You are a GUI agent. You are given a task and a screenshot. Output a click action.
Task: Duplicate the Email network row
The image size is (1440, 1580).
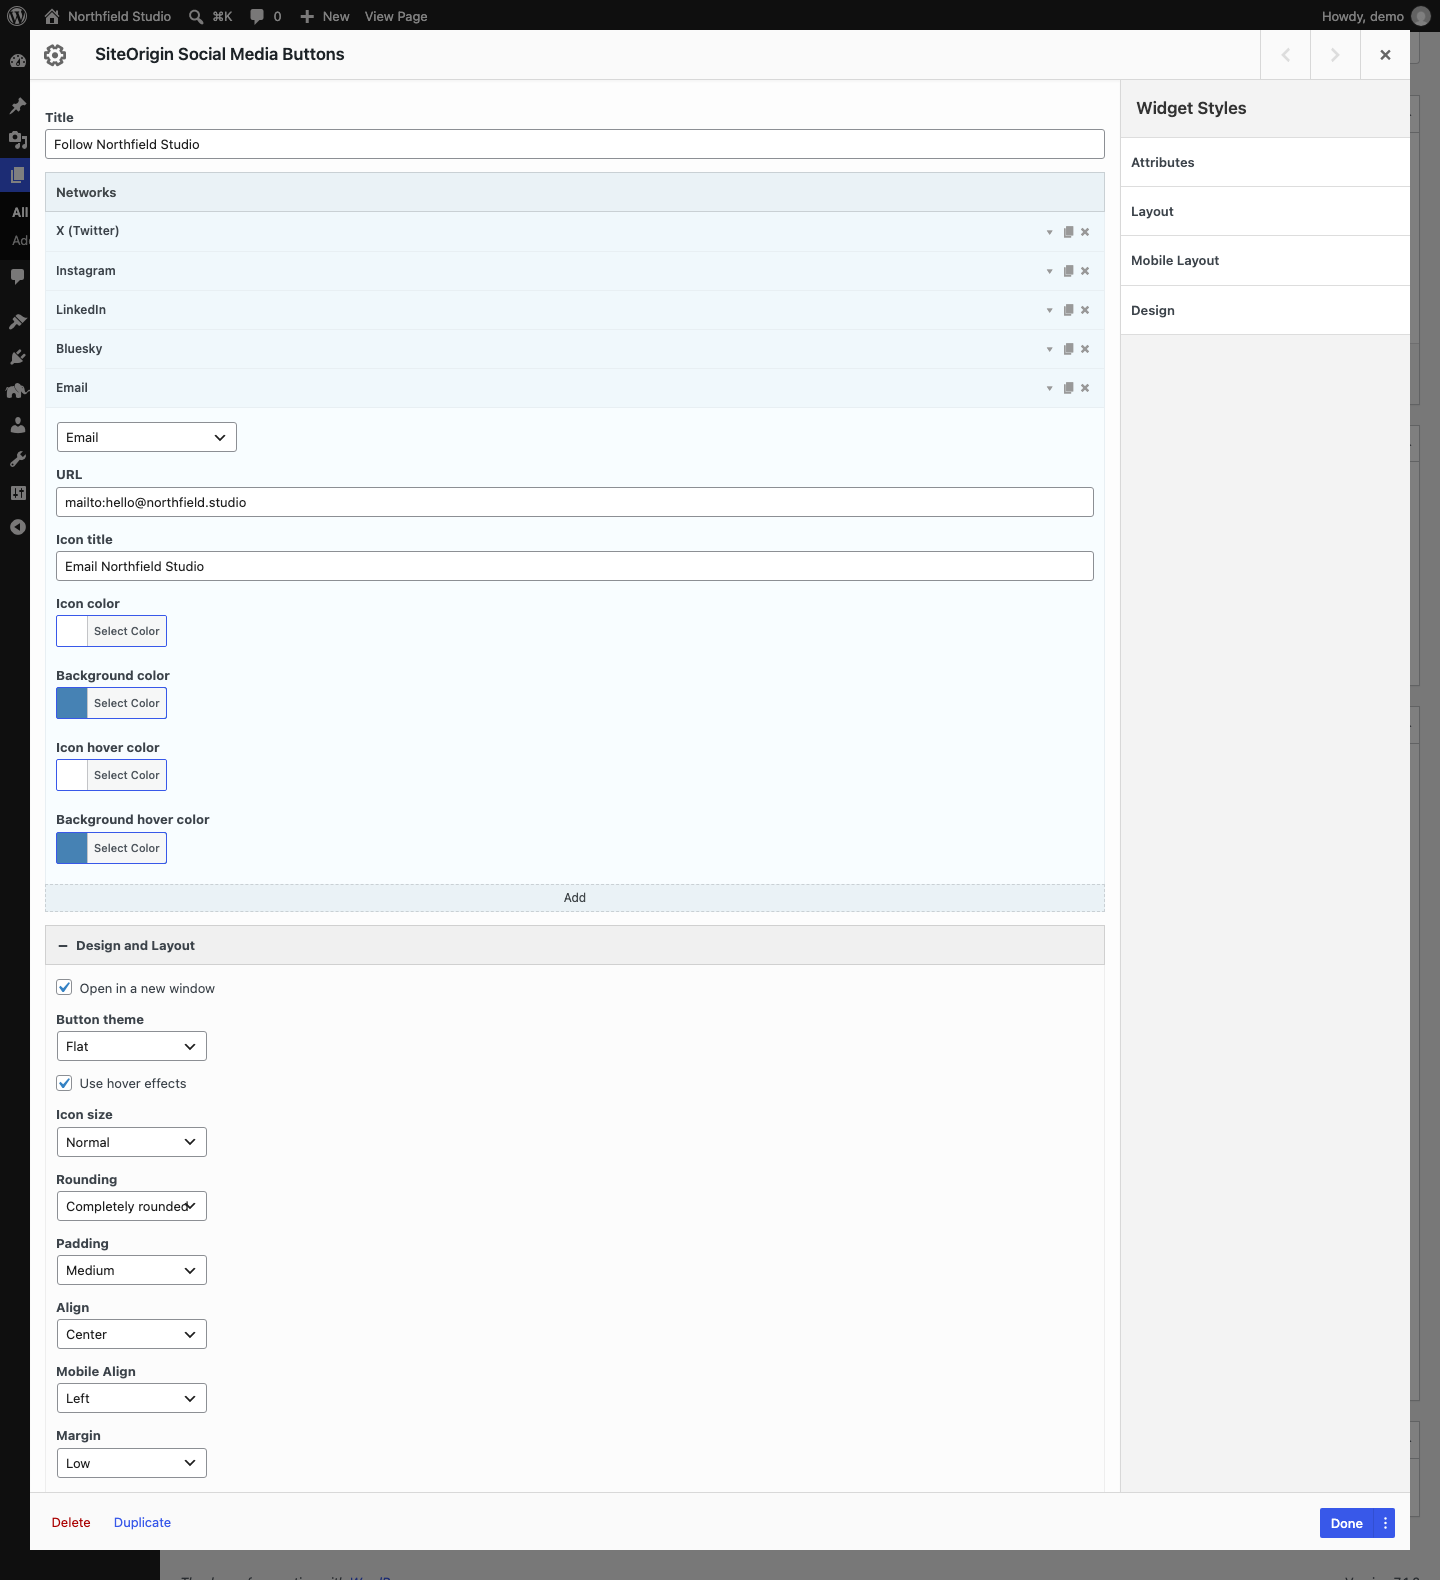(x=1068, y=388)
